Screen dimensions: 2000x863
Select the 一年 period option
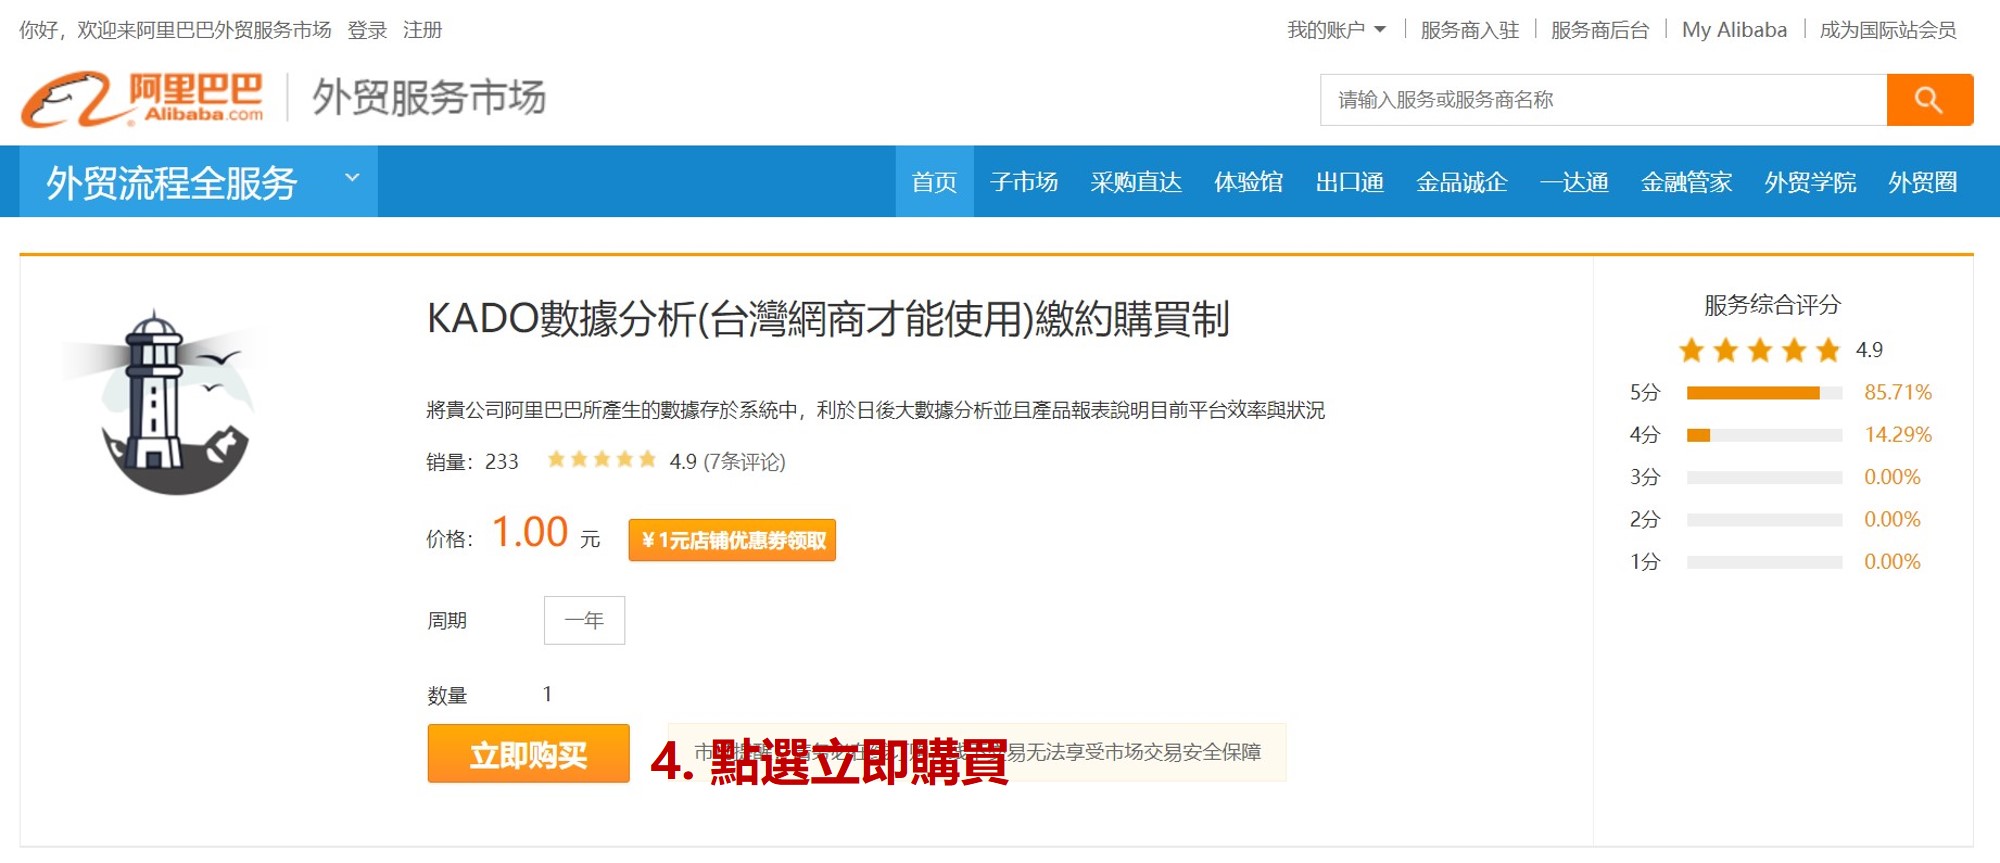[x=584, y=620]
